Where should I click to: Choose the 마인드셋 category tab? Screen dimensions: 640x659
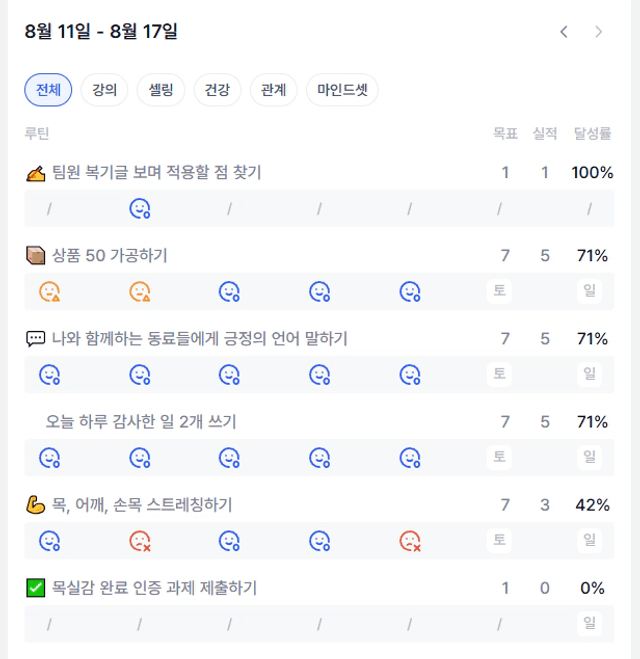click(x=342, y=90)
